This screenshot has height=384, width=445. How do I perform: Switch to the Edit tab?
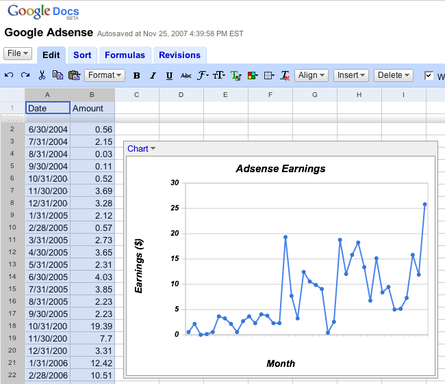tap(51, 55)
